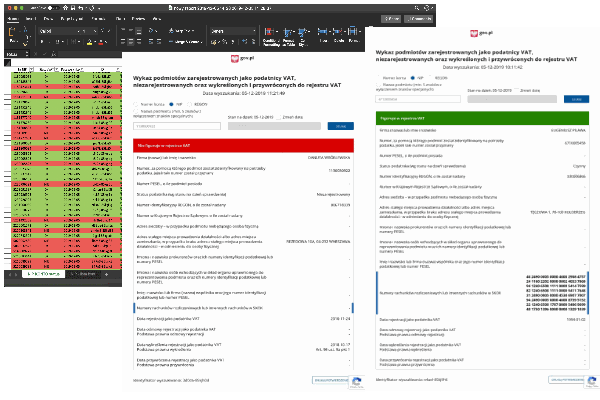
Task: Switch to the Insert ribbon tab
Action: 29,18
